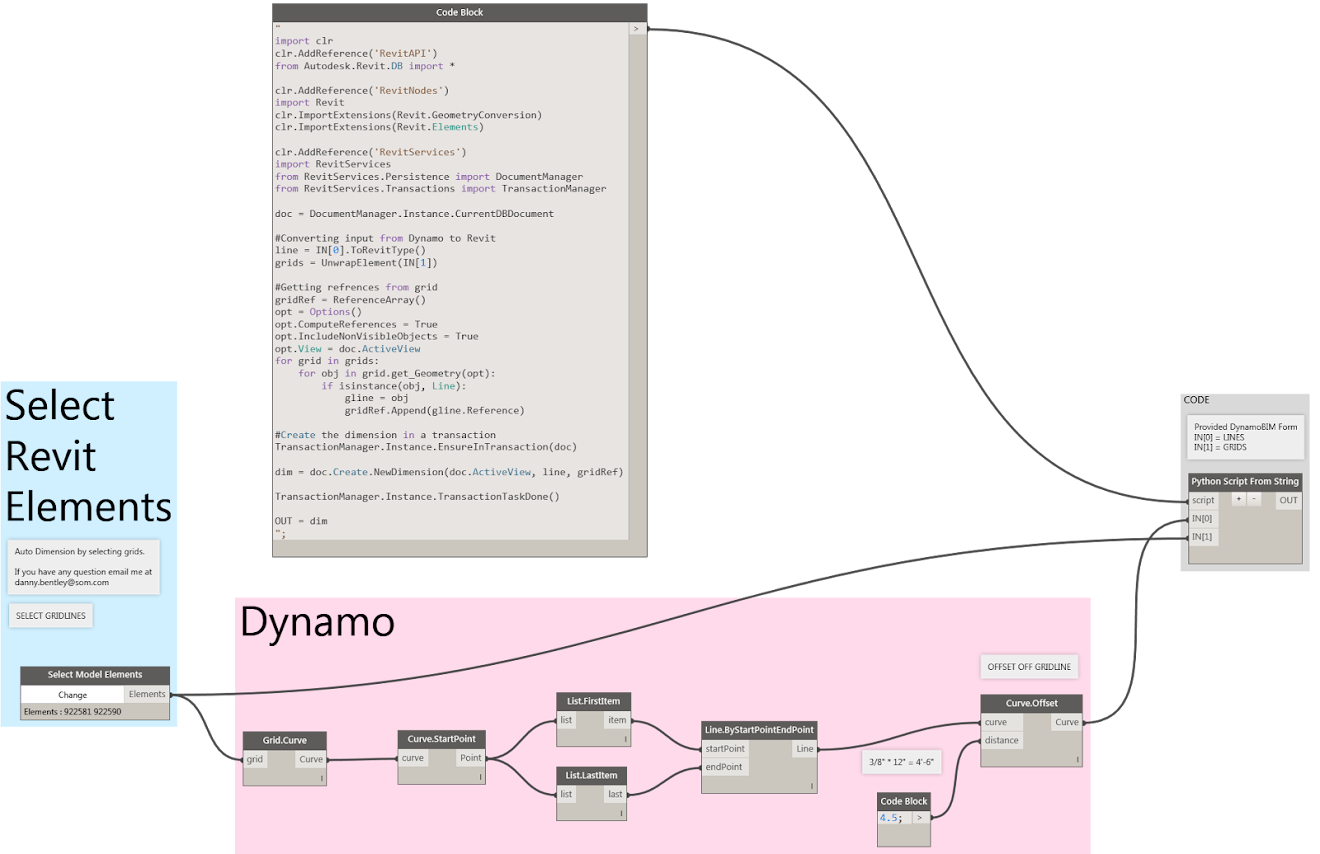Image resolution: width=1320 pixels, height=854 pixels.
Task: Click the Curve output port on Grid.Curve
Action: (x=311, y=760)
